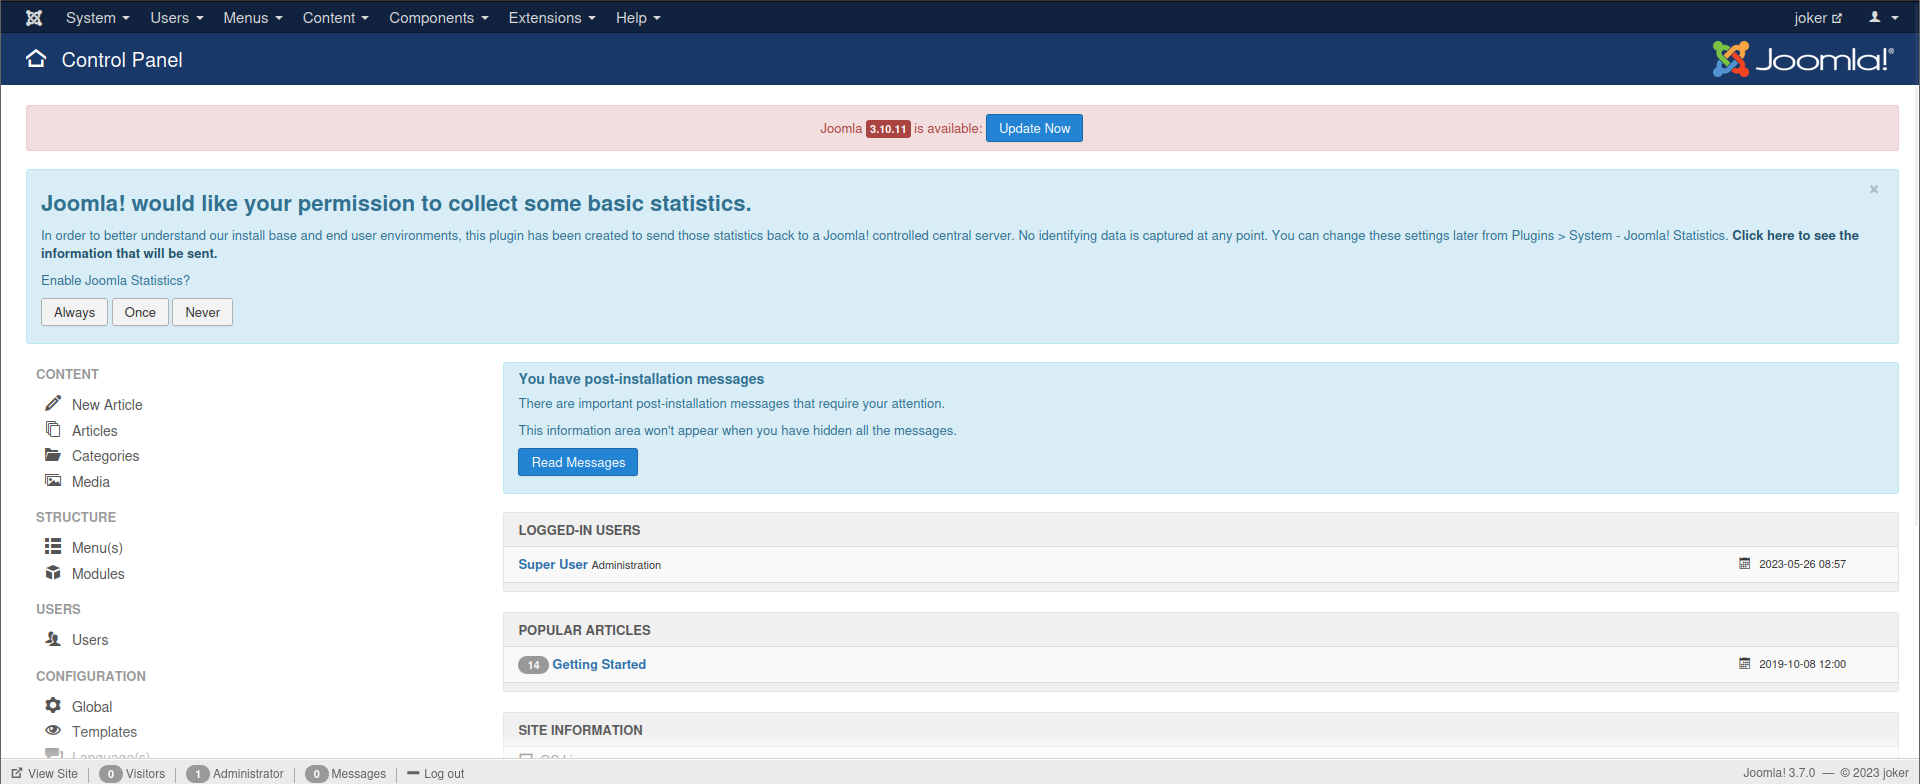The image size is (1920, 784).
Task: Choose Once for Joomla statistics
Action: pos(140,312)
